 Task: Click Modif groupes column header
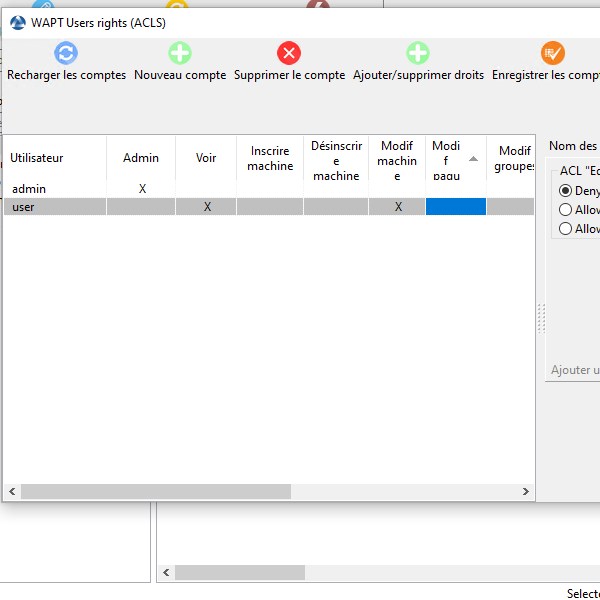510,158
